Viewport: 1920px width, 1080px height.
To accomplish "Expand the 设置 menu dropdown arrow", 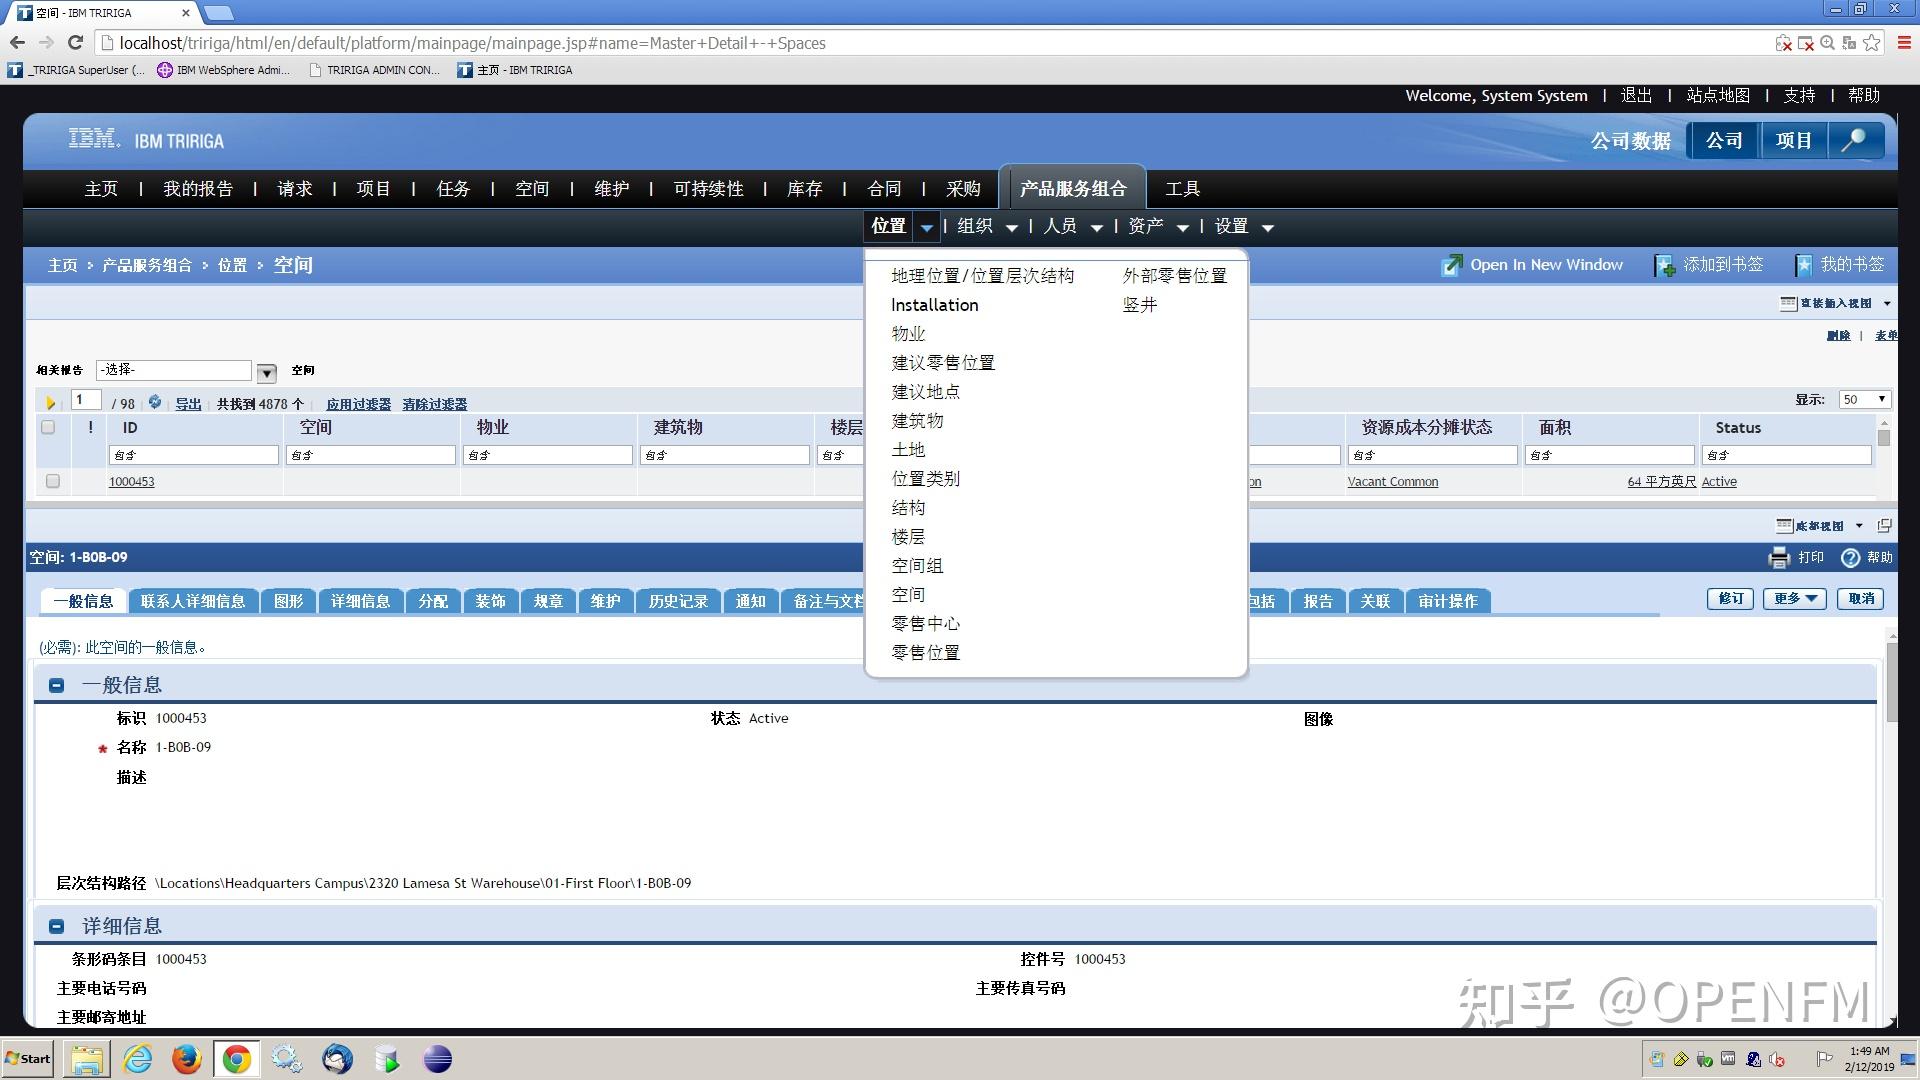I will pos(1268,227).
